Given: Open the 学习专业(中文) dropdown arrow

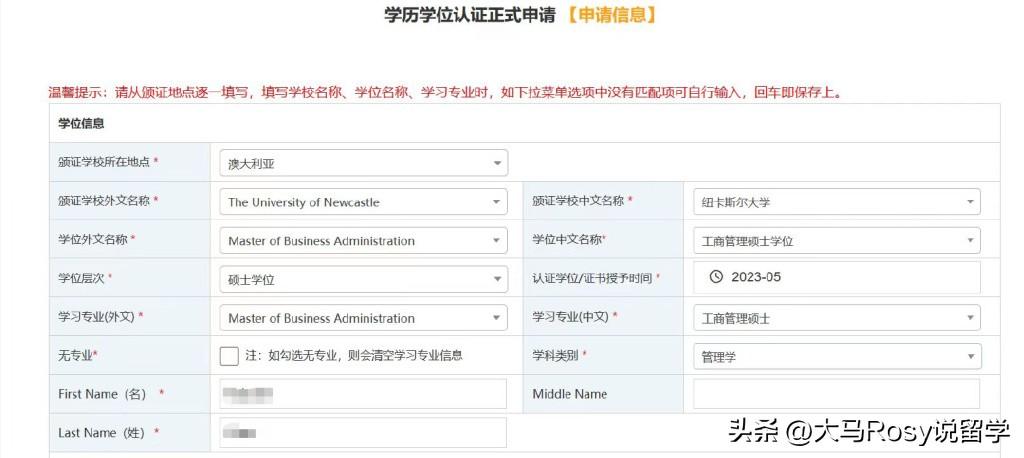Looking at the screenshot, I should (x=969, y=318).
